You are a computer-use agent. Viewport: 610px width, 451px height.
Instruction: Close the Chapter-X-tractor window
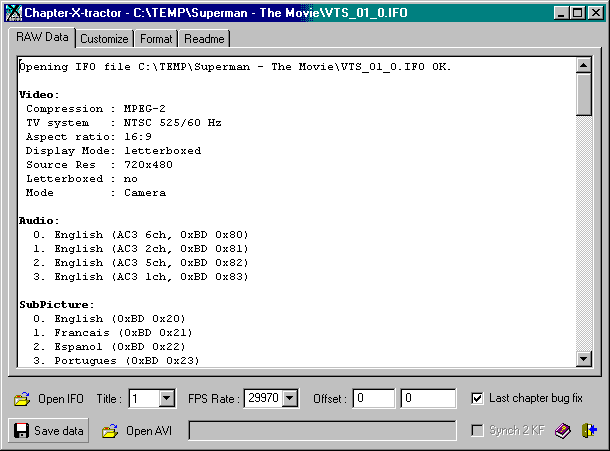[x=596, y=13]
